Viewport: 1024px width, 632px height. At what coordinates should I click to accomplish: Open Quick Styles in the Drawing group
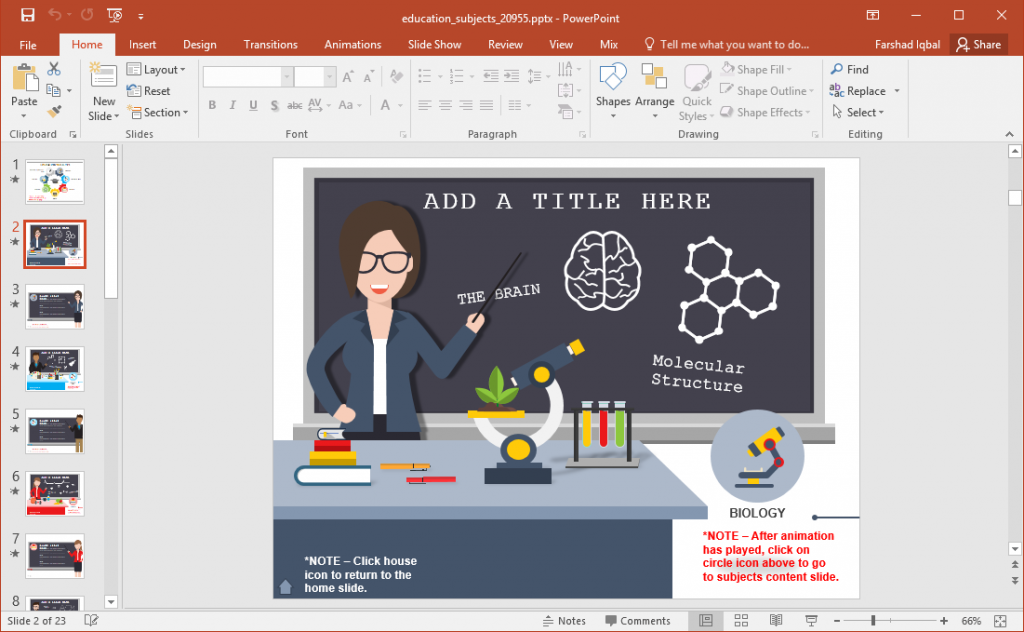click(697, 90)
